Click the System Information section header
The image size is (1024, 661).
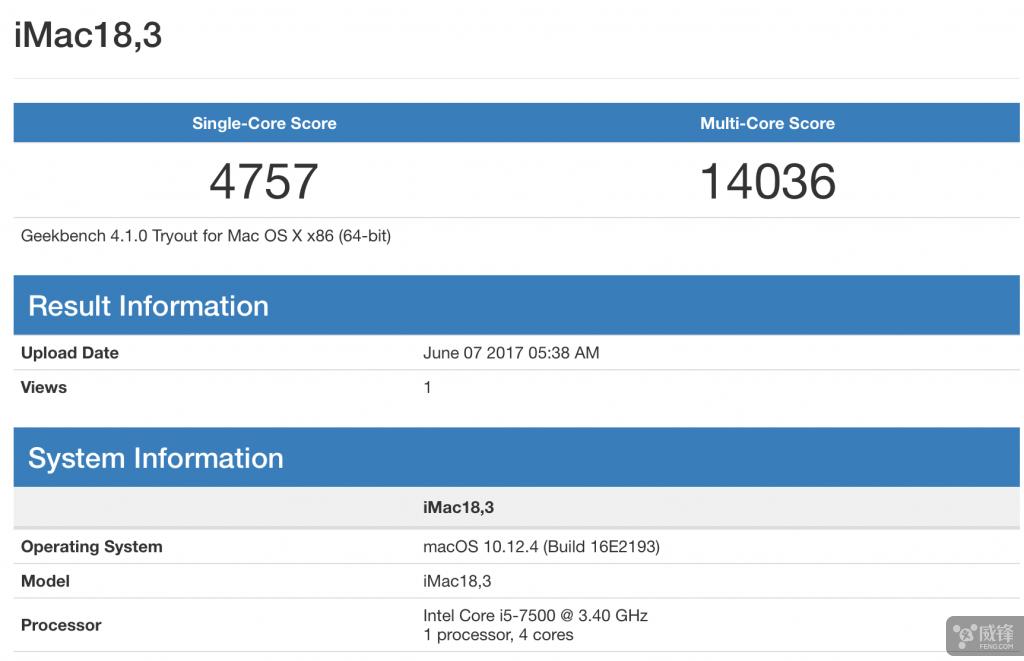tap(156, 458)
